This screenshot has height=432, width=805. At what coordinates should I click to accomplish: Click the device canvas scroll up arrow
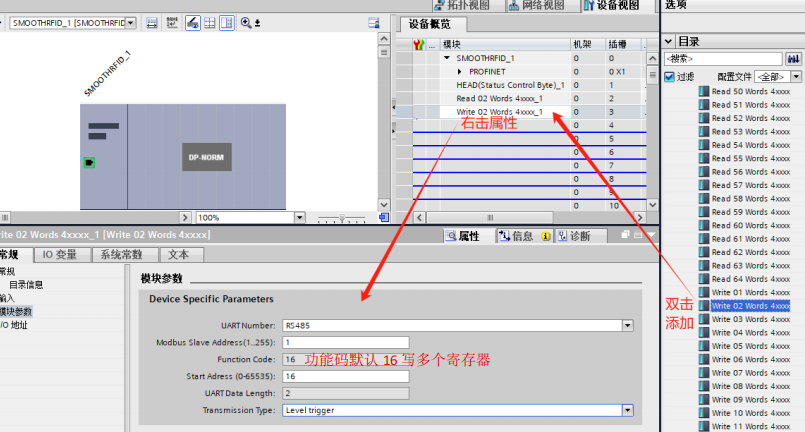tap(384, 39)
